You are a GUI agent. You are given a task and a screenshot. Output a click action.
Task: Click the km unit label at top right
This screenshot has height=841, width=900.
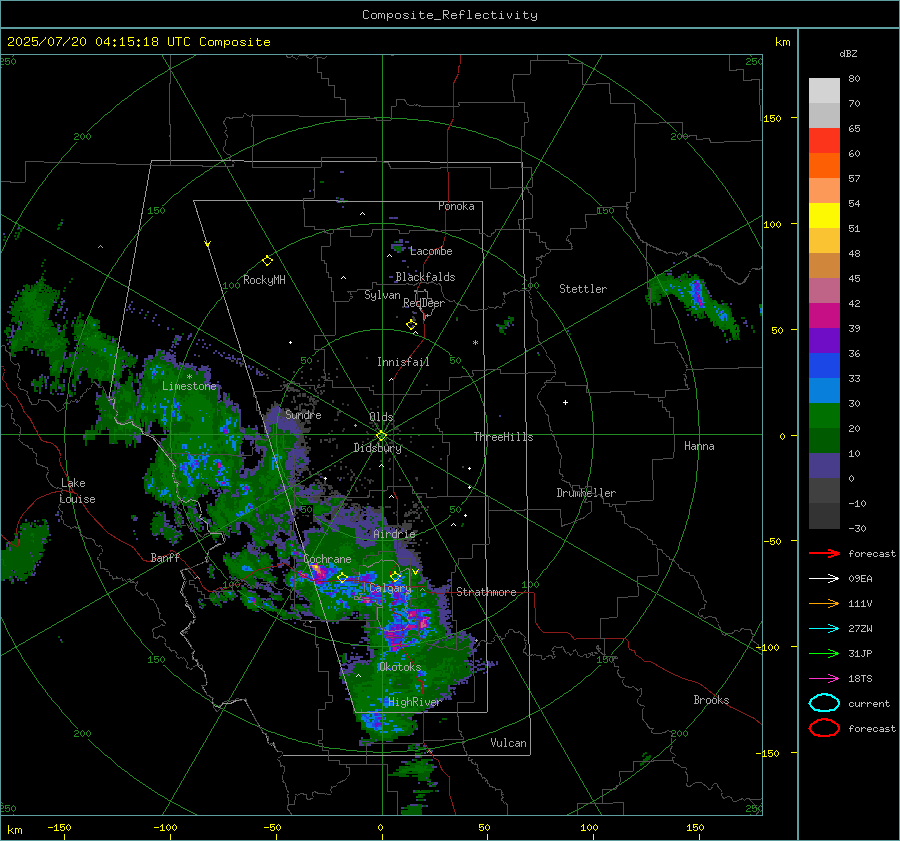point(782,42)
